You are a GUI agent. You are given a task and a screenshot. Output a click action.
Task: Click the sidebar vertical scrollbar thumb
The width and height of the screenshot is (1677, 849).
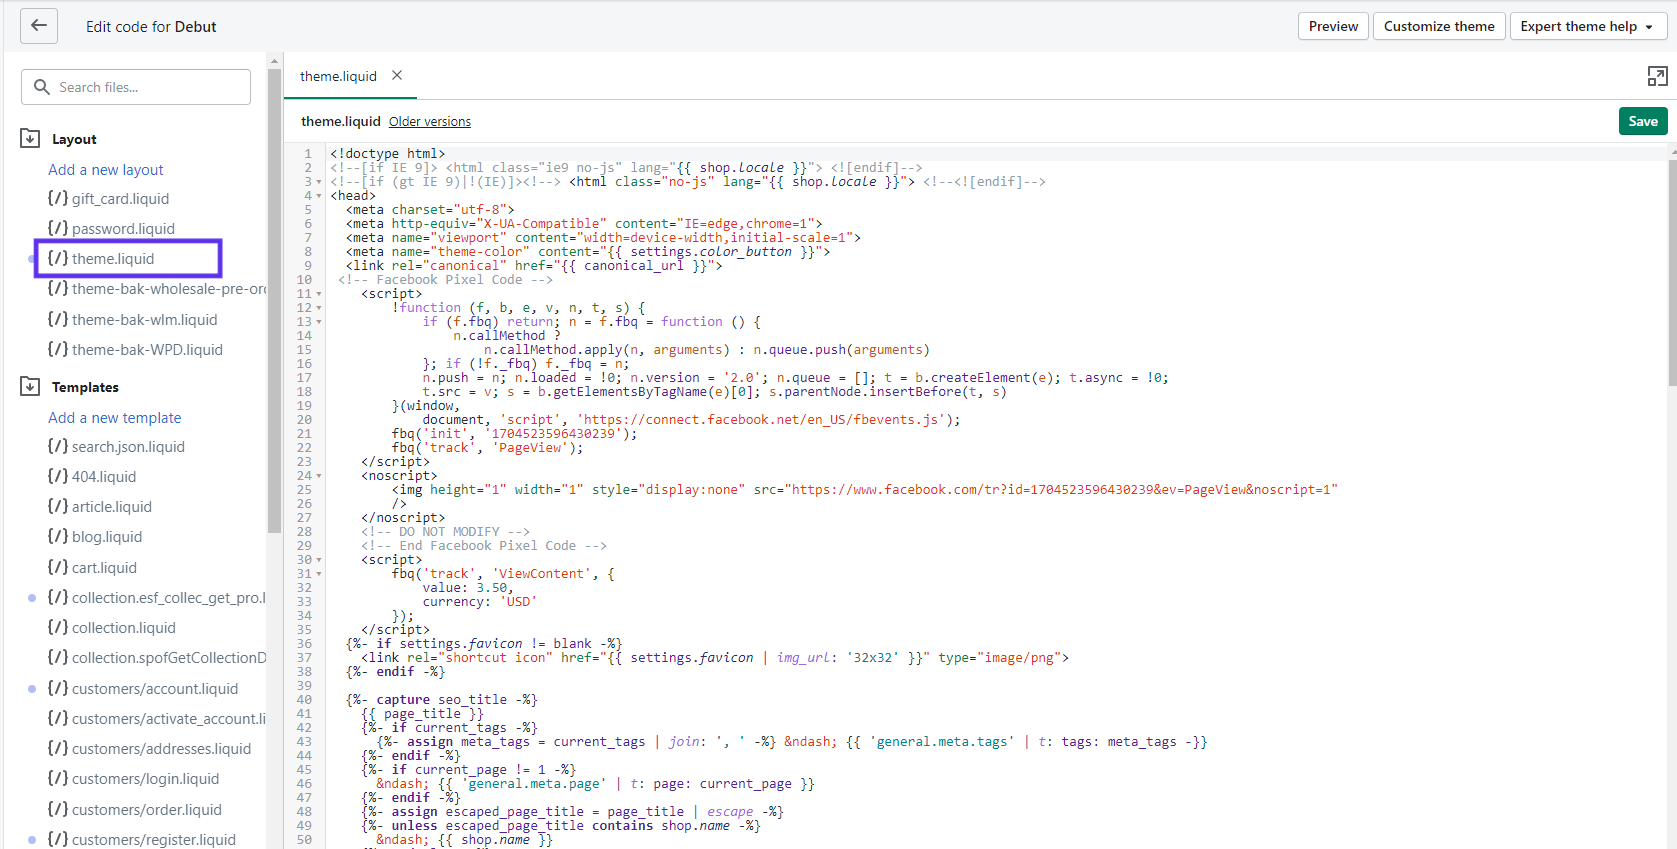pyautogui.click(x=274, y=300)
